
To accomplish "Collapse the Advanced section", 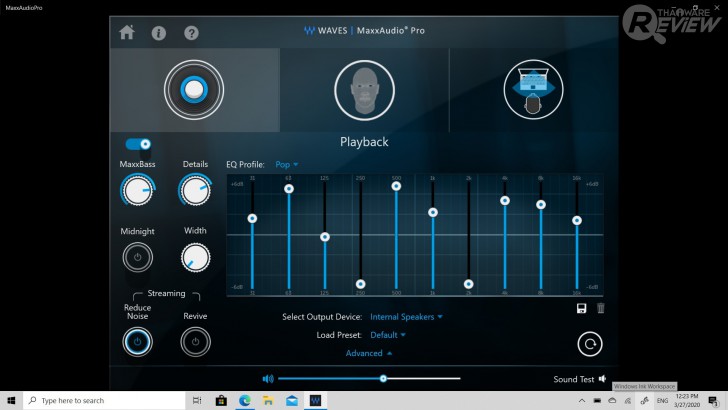I will point(369,353).
